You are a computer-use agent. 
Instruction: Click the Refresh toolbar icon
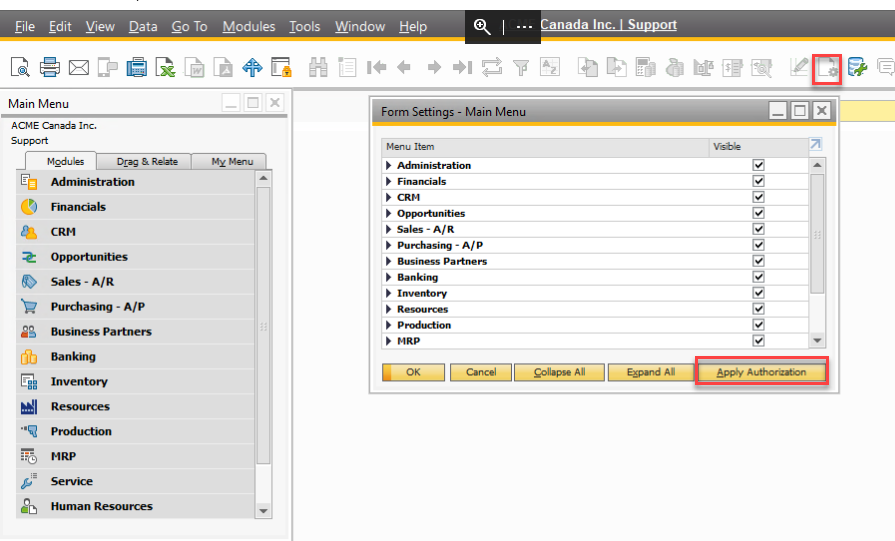coord(492,67)
